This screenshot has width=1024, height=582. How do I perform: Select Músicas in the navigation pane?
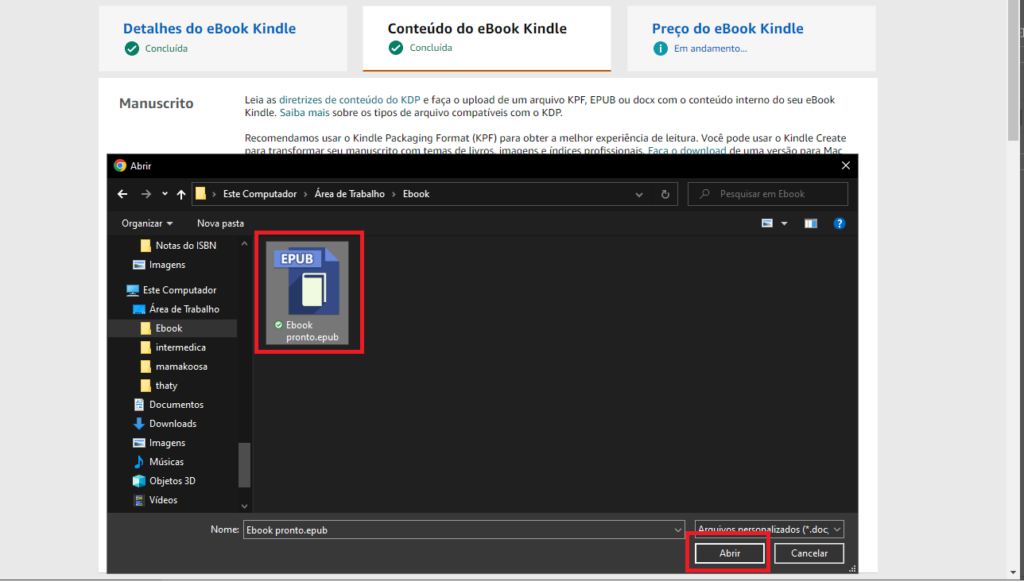(x=167, y=462)
